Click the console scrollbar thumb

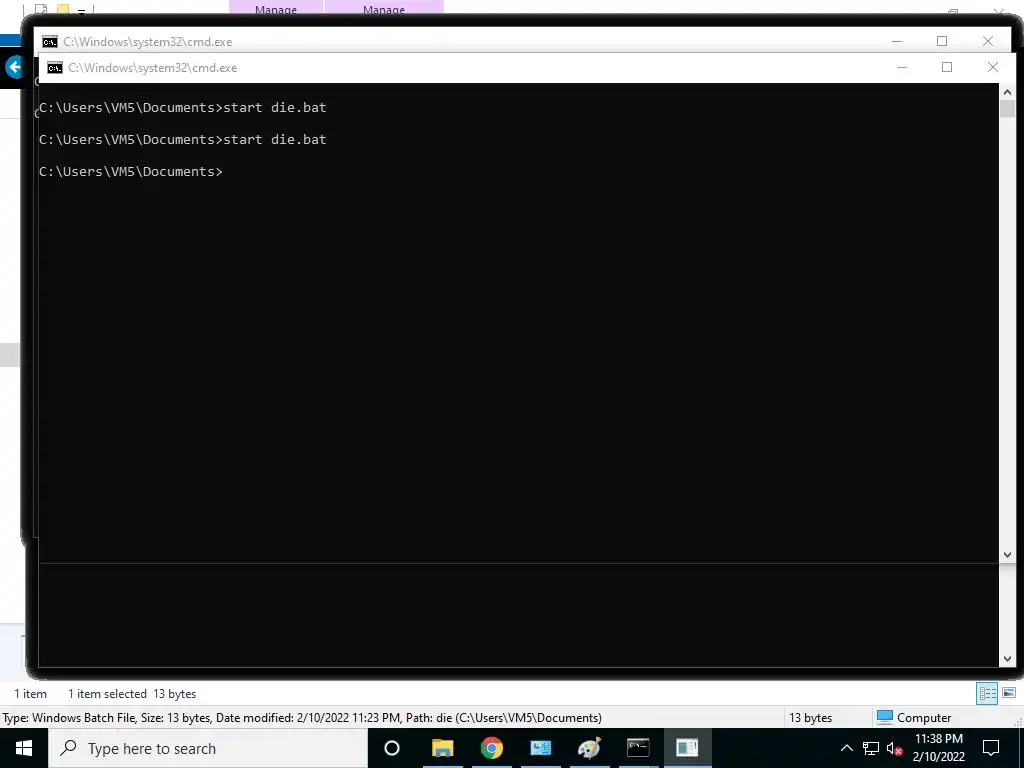point(1007,108)
